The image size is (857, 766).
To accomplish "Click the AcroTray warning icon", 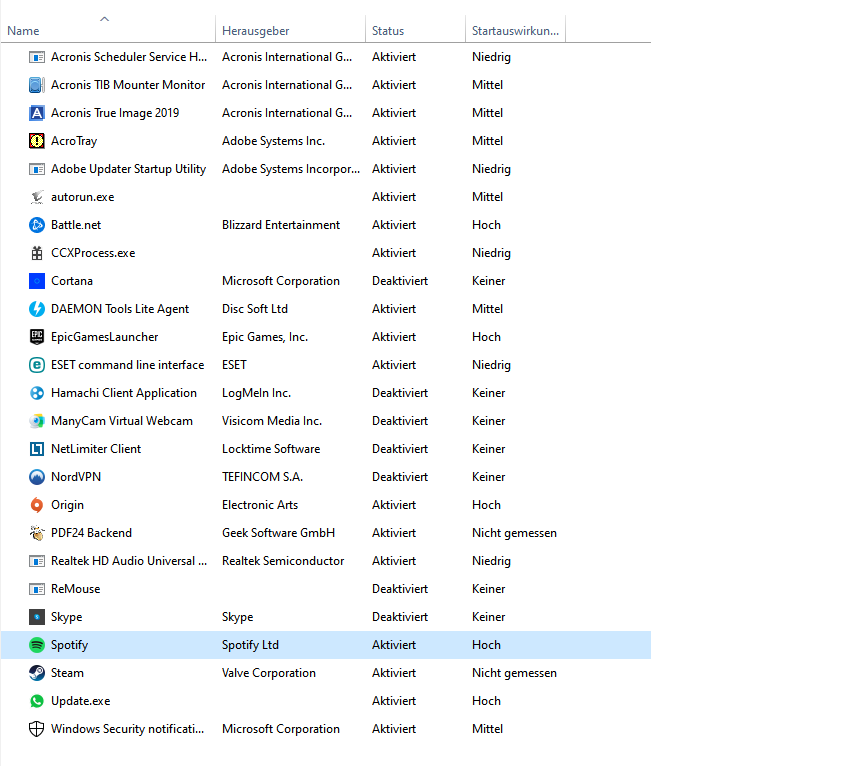I will pos(37,140).
